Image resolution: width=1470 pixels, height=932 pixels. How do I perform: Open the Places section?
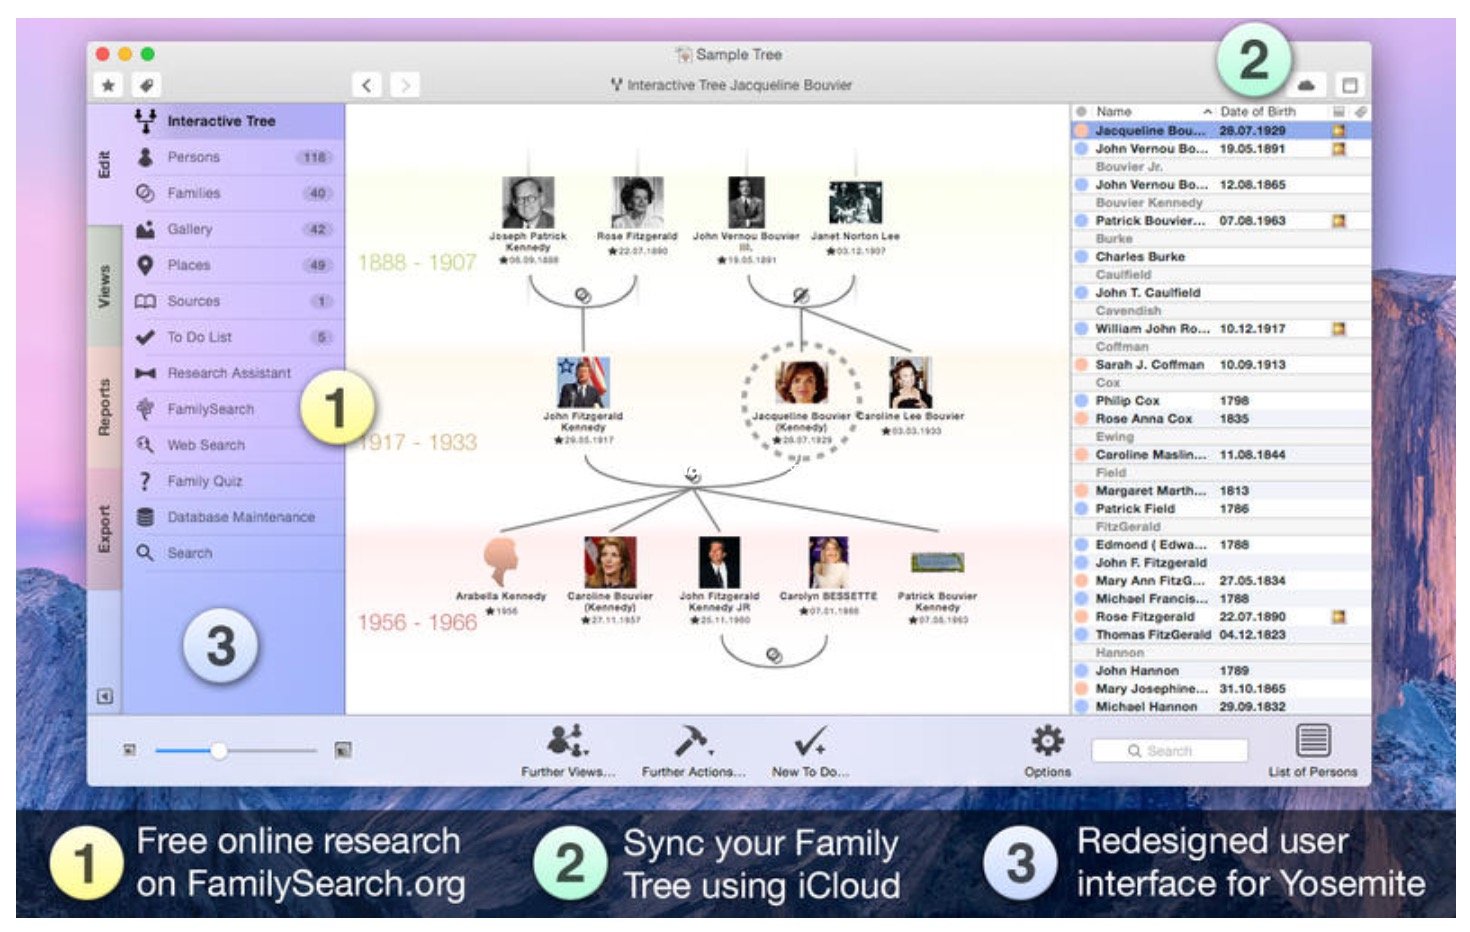pyautogui.click(x=233, y=265)
